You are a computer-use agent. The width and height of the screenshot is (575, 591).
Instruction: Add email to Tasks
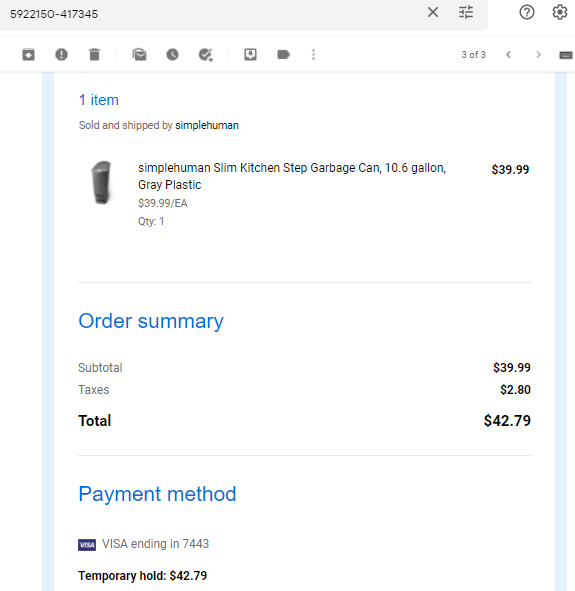point(206,55)
